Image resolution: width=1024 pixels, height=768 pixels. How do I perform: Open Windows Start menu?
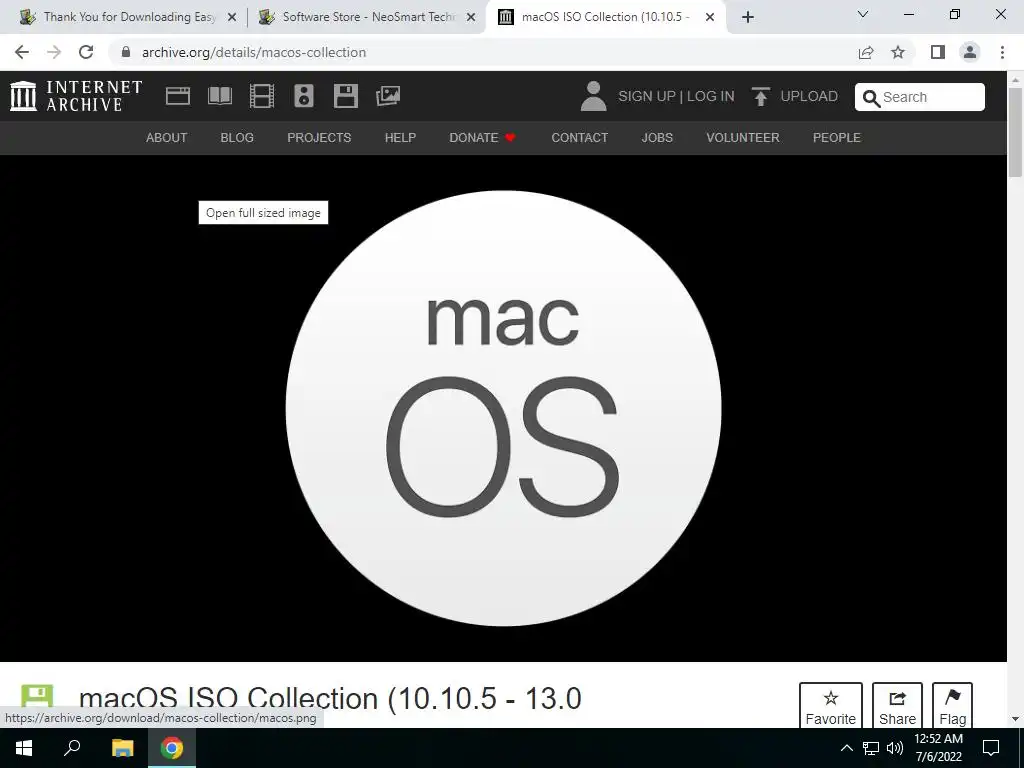[24, 748]
